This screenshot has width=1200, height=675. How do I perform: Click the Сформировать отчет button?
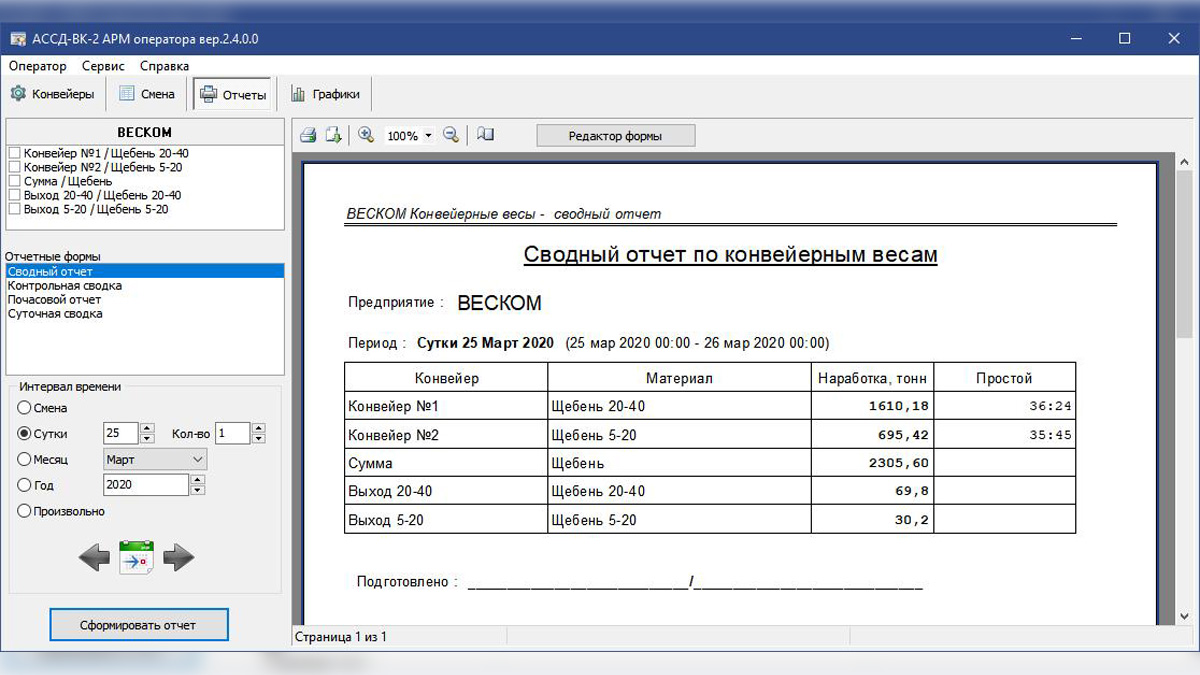[x=138, y=625]
